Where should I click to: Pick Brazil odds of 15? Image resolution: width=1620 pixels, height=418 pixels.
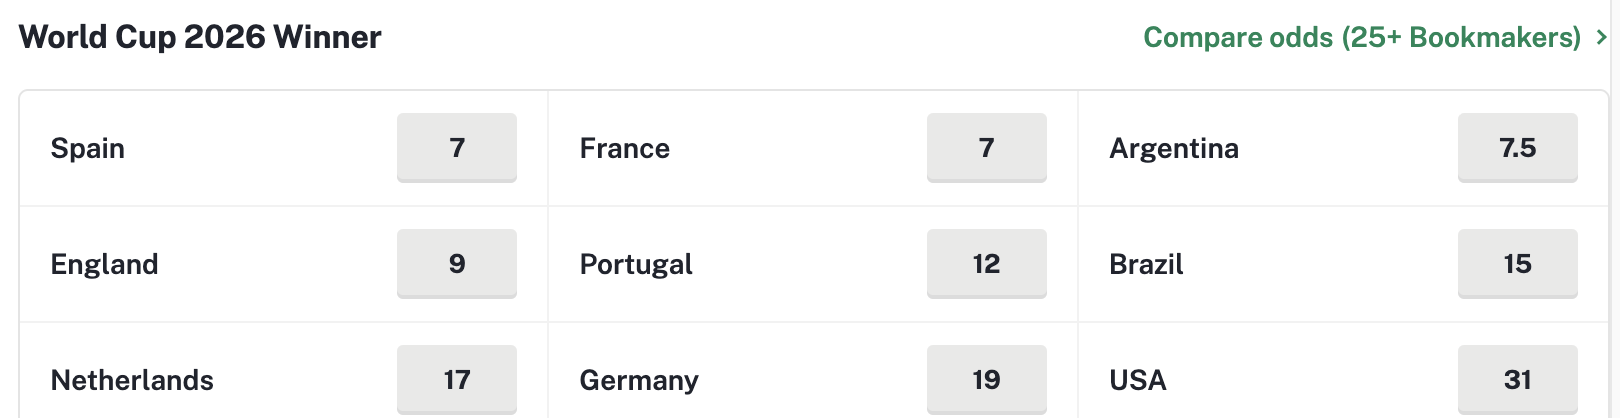[1518, 264]
